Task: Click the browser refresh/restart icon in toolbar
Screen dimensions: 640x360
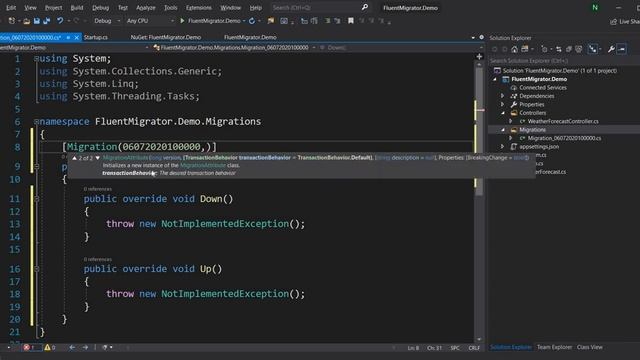Action: (x=252, y=21)
